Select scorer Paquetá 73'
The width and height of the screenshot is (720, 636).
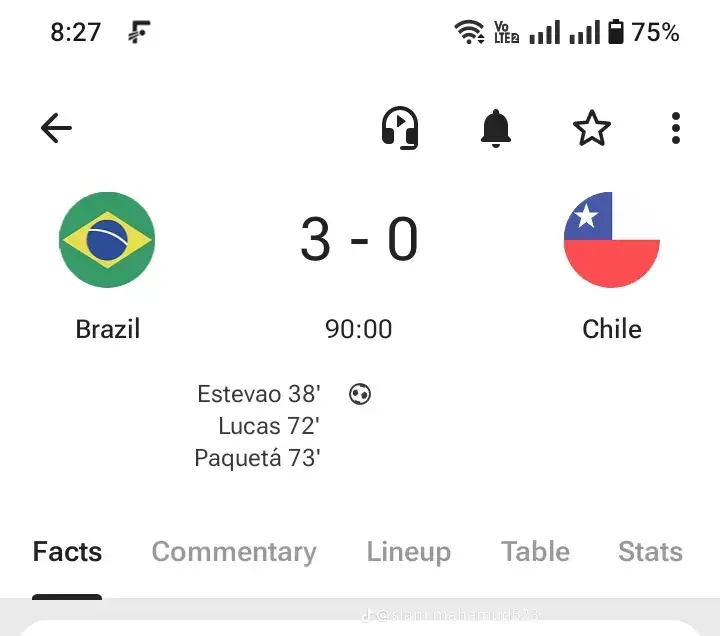(257, 458)
